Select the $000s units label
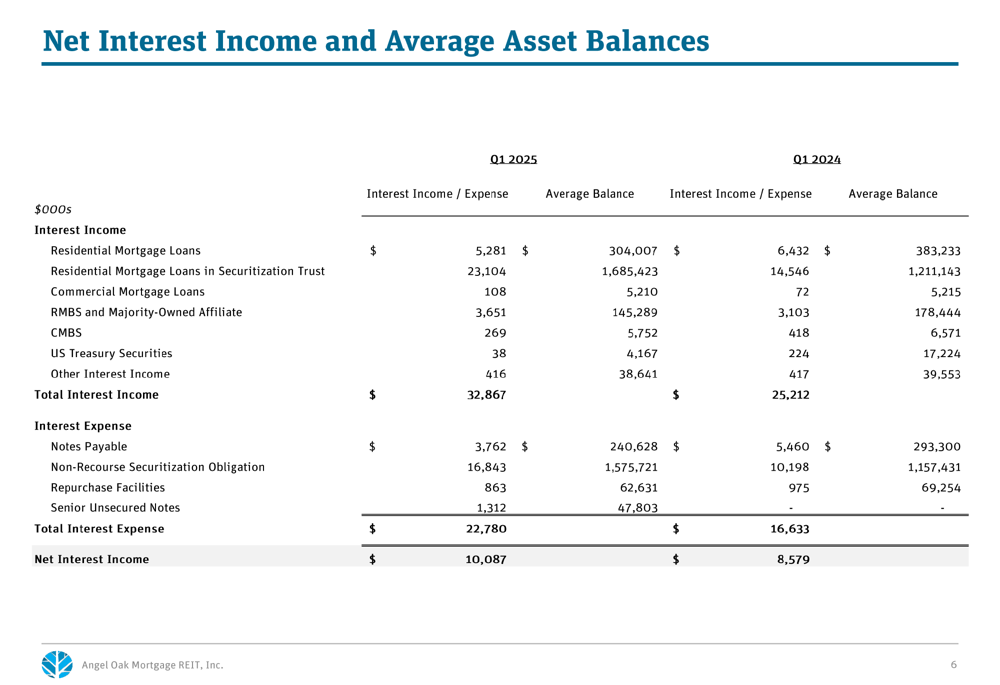Screen dimensions: 1000x685 (x=53, y=209)
